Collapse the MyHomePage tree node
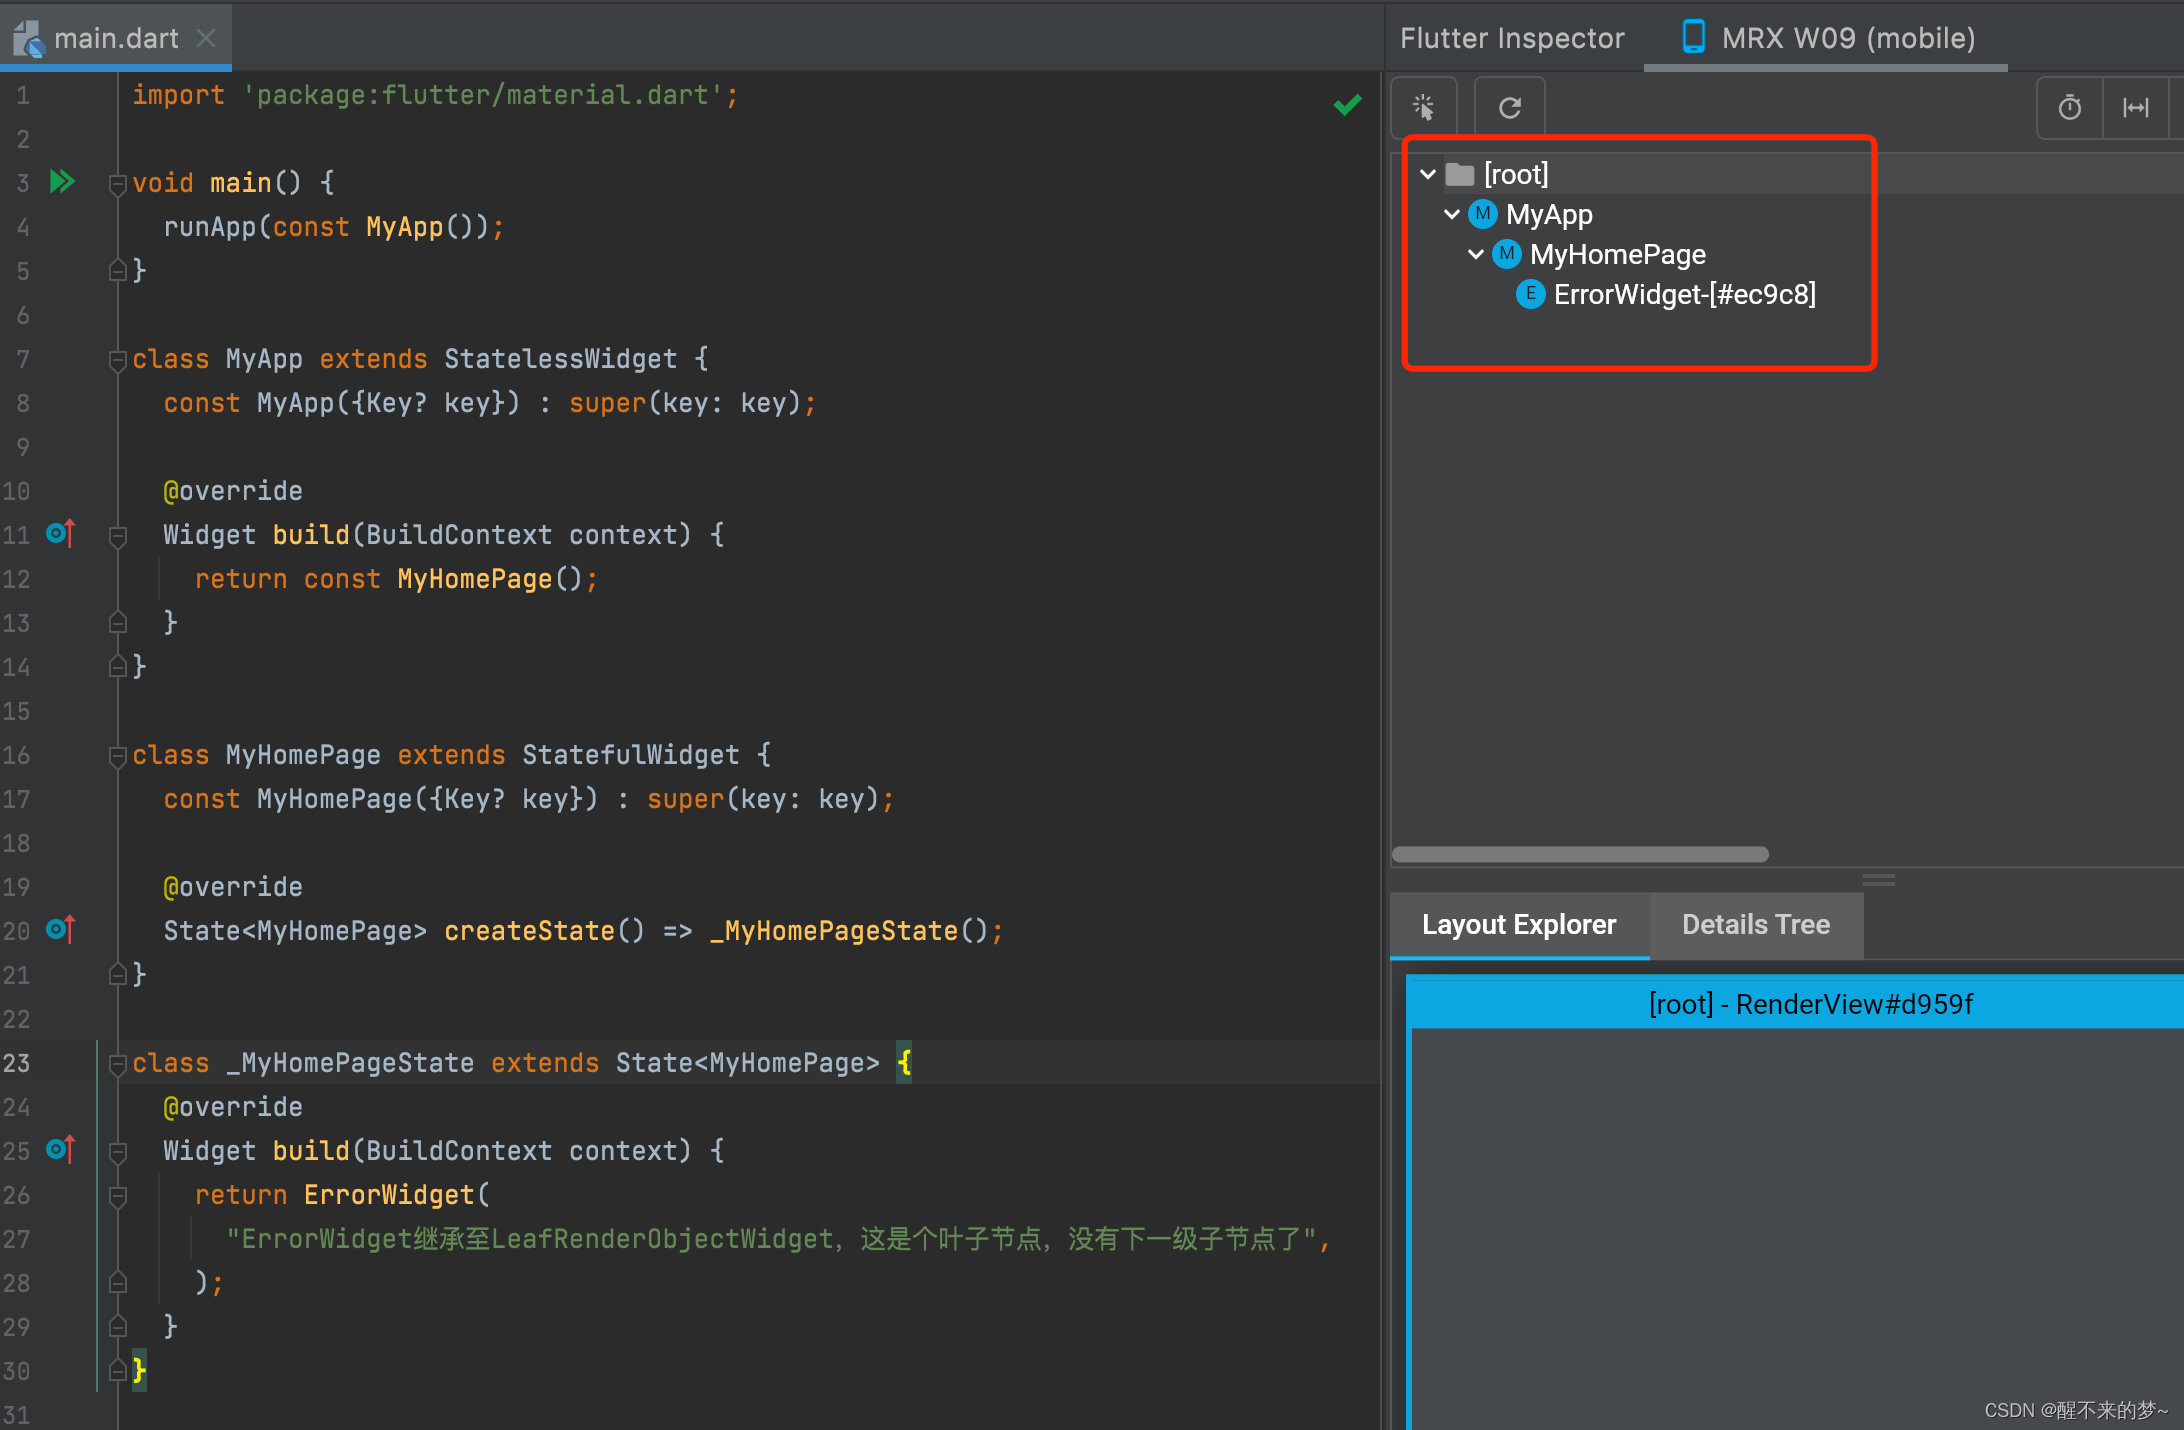 [1476, 254]
